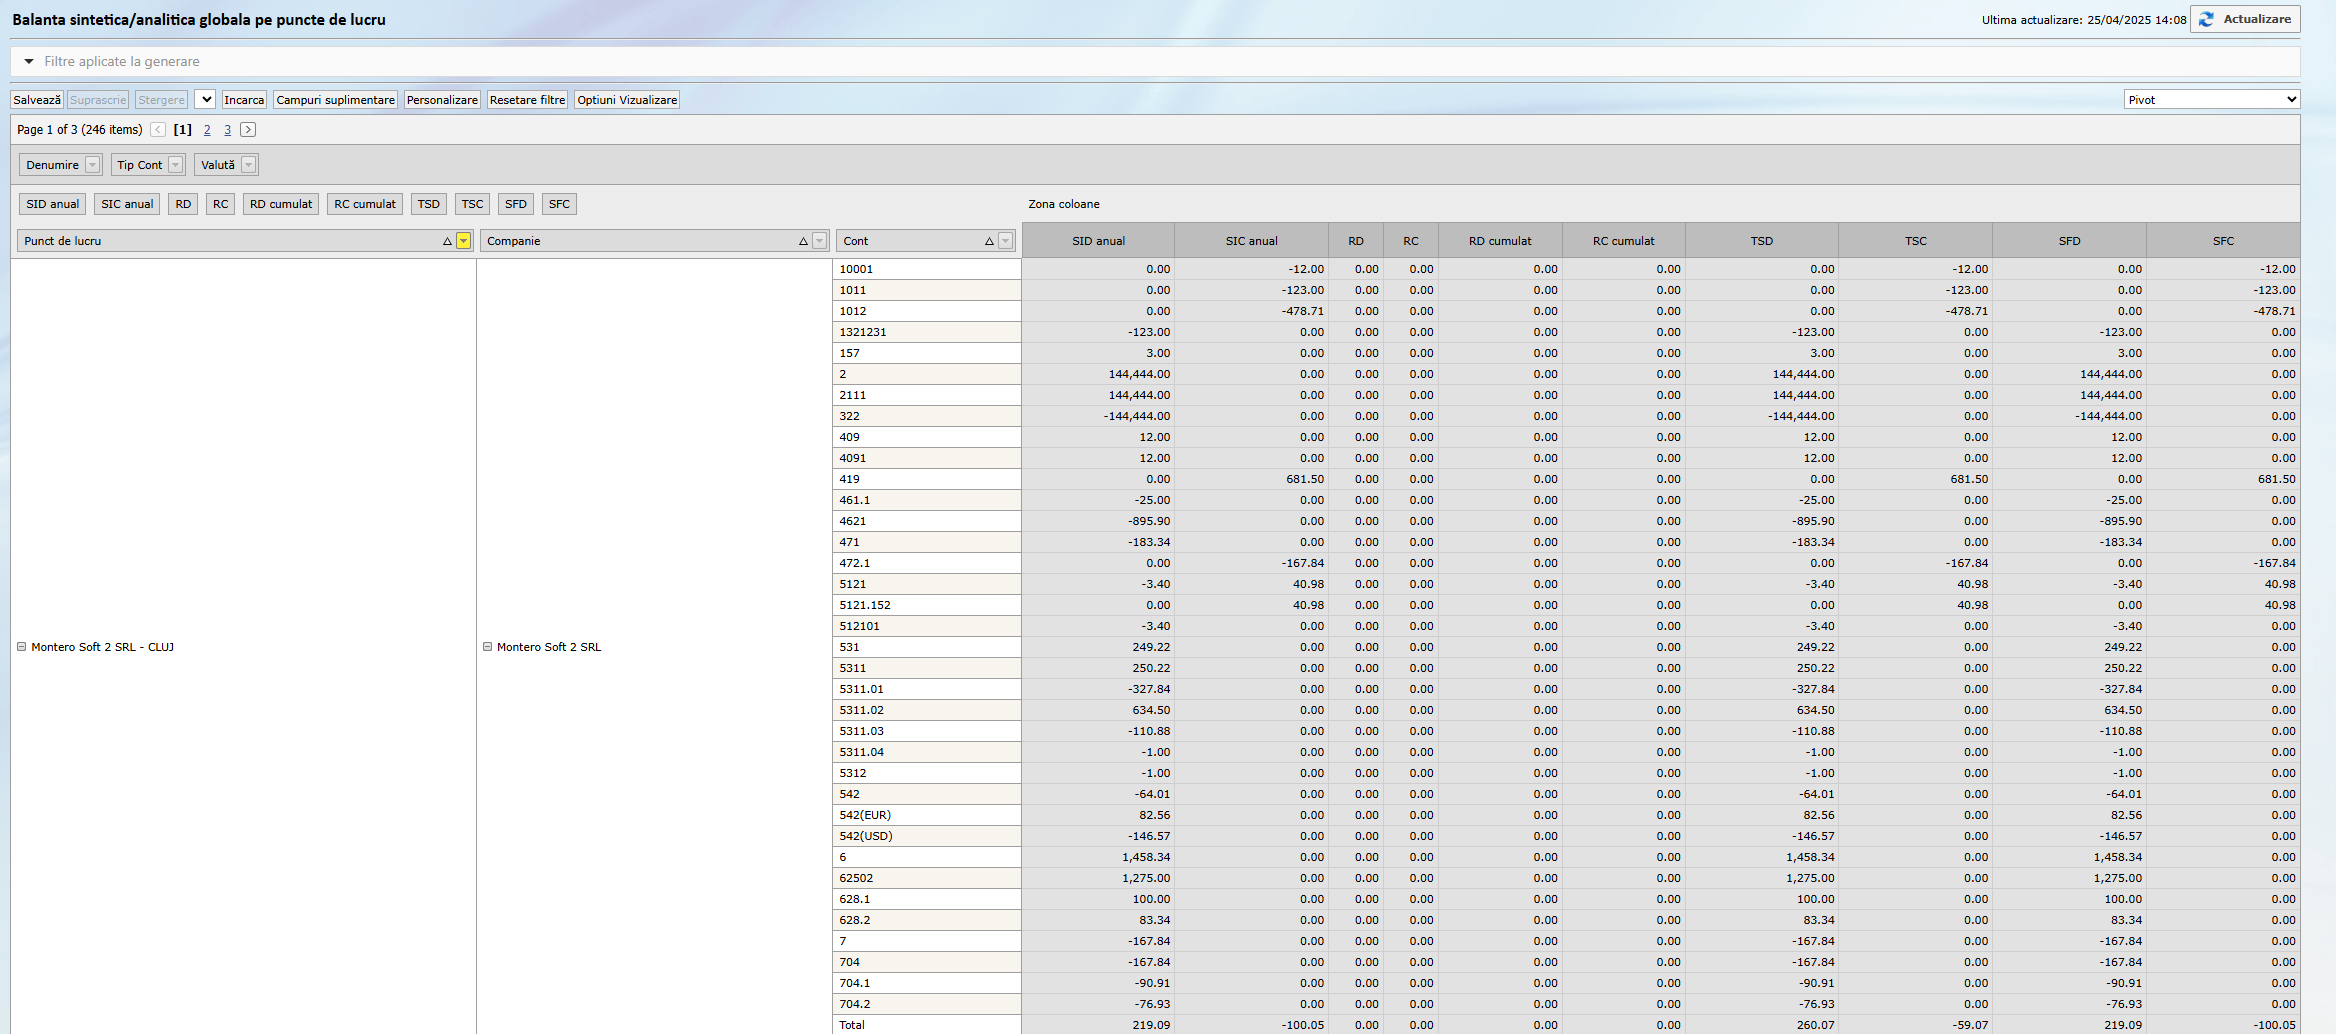Collapse the Montero Soft 2 SRL company group
Screen dimensions: 2336x1034
(488, 647)
